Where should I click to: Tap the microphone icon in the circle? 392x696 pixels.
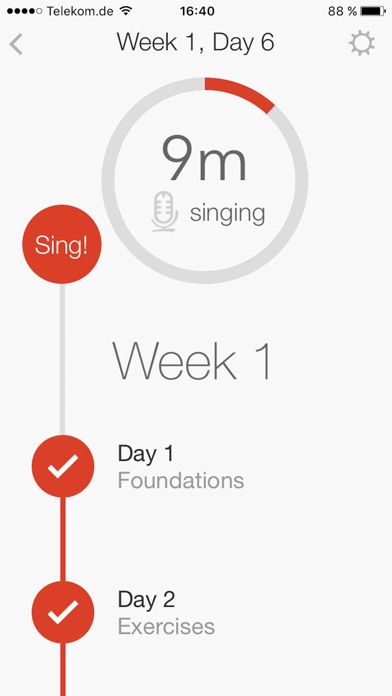(x=165, y=211)
